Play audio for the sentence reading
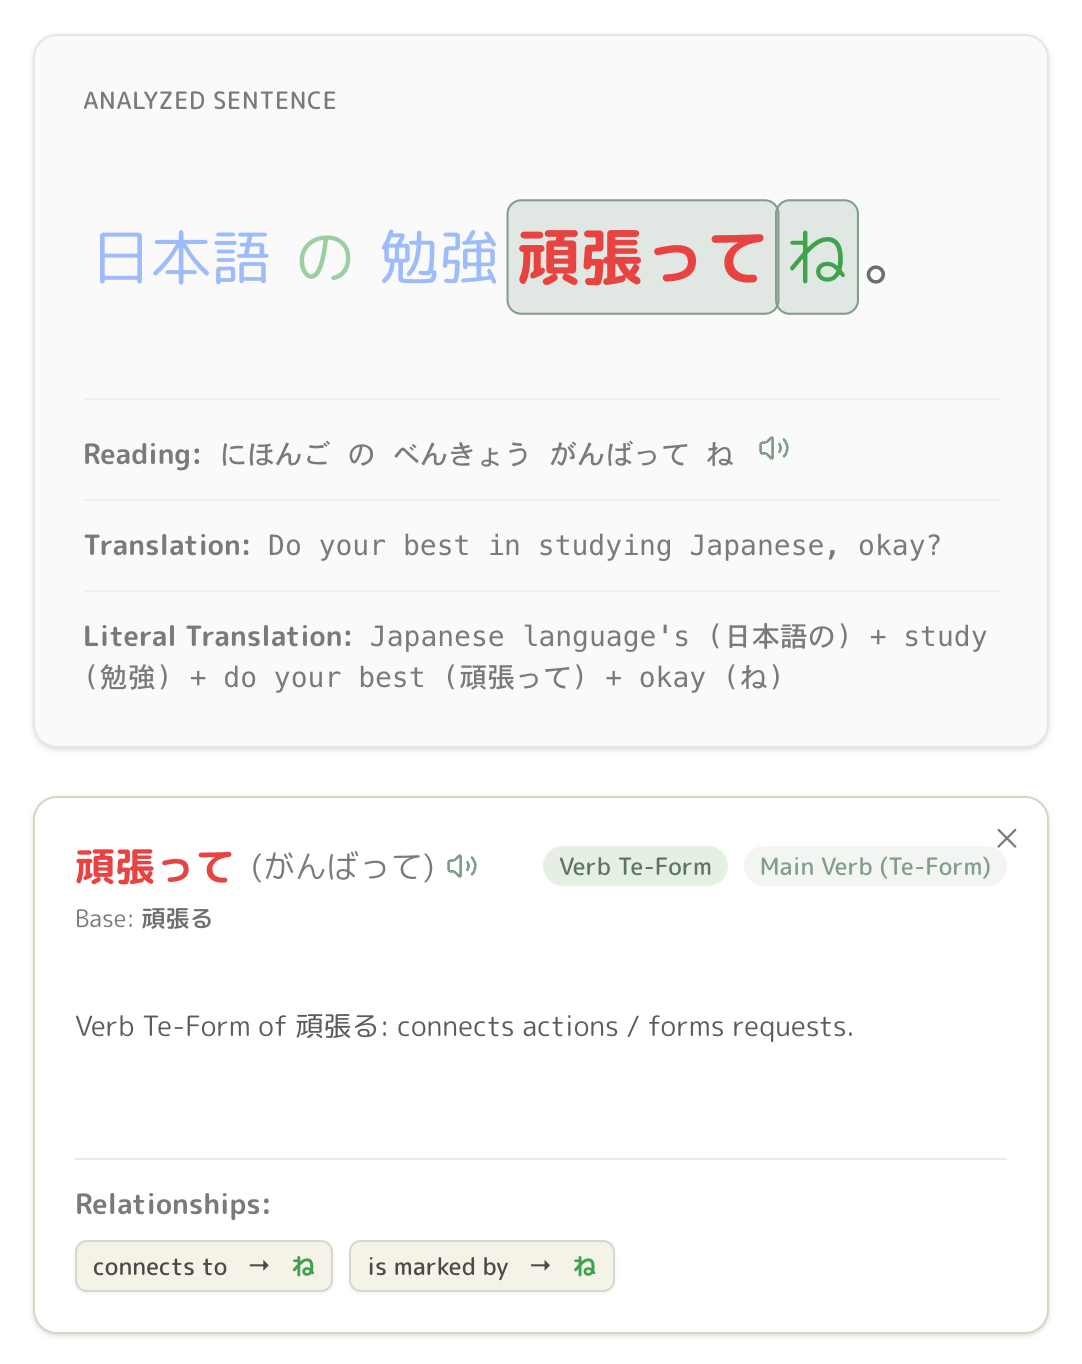 click(774, 449)
